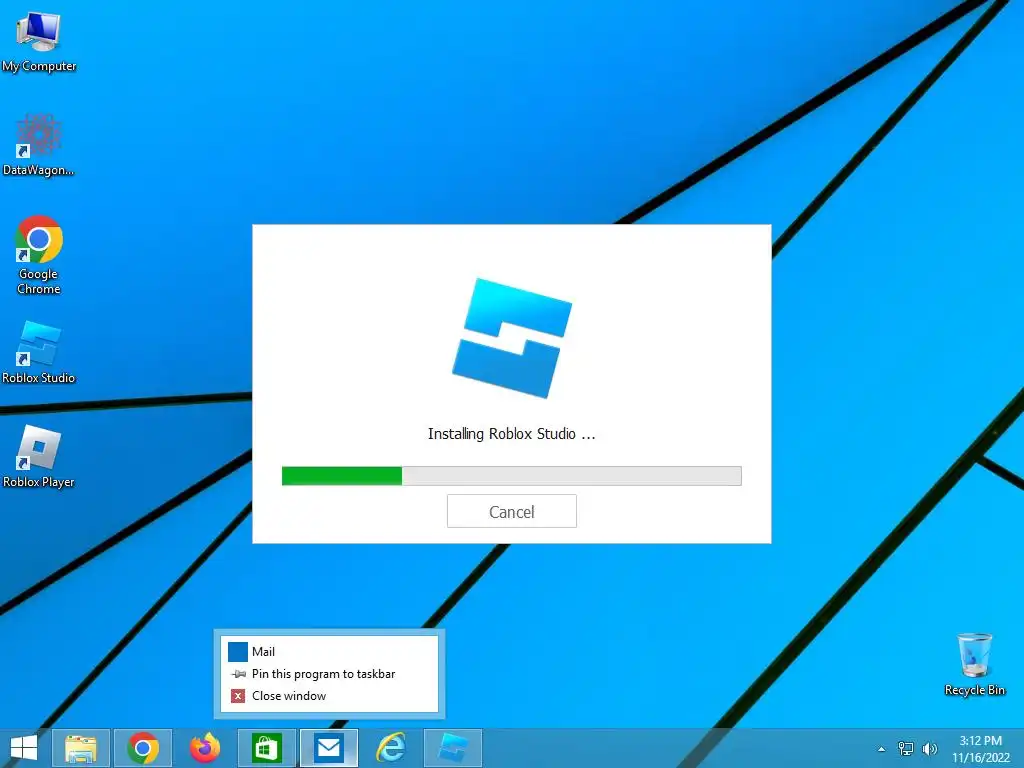Show hidden tray icons arrow
The image size is (1024, 768).
pos(882,749)
